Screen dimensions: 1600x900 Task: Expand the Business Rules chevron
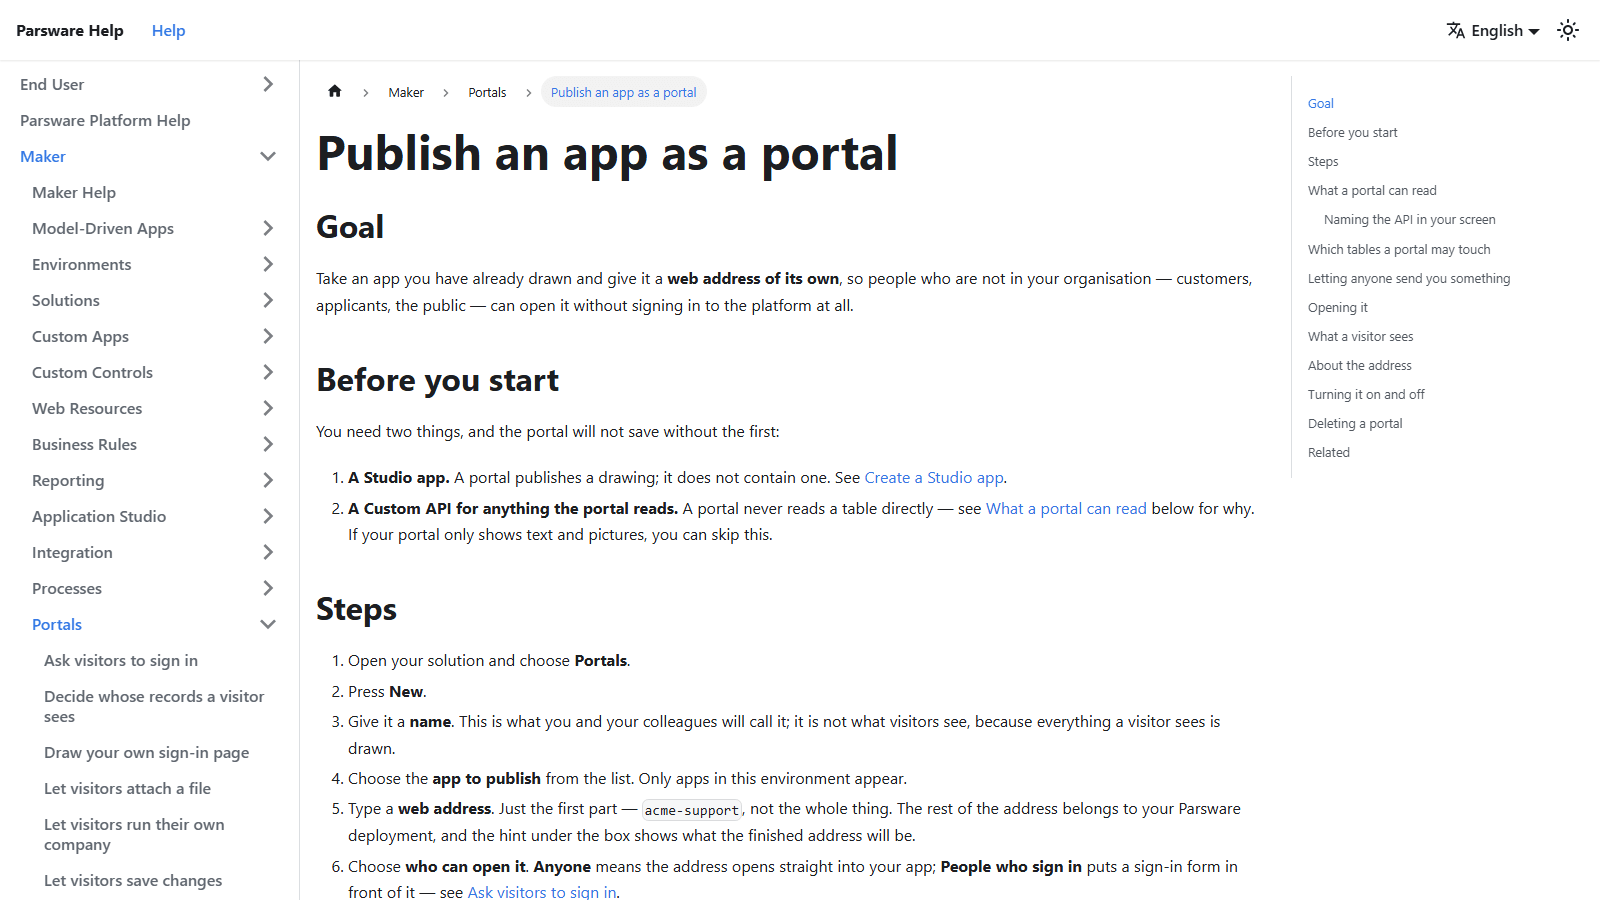[268, 444]
